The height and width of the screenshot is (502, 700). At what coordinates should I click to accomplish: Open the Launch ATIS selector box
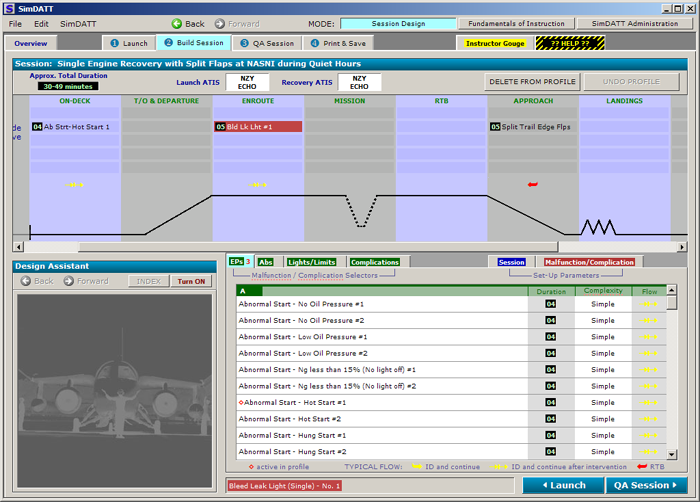coord(246,82)
